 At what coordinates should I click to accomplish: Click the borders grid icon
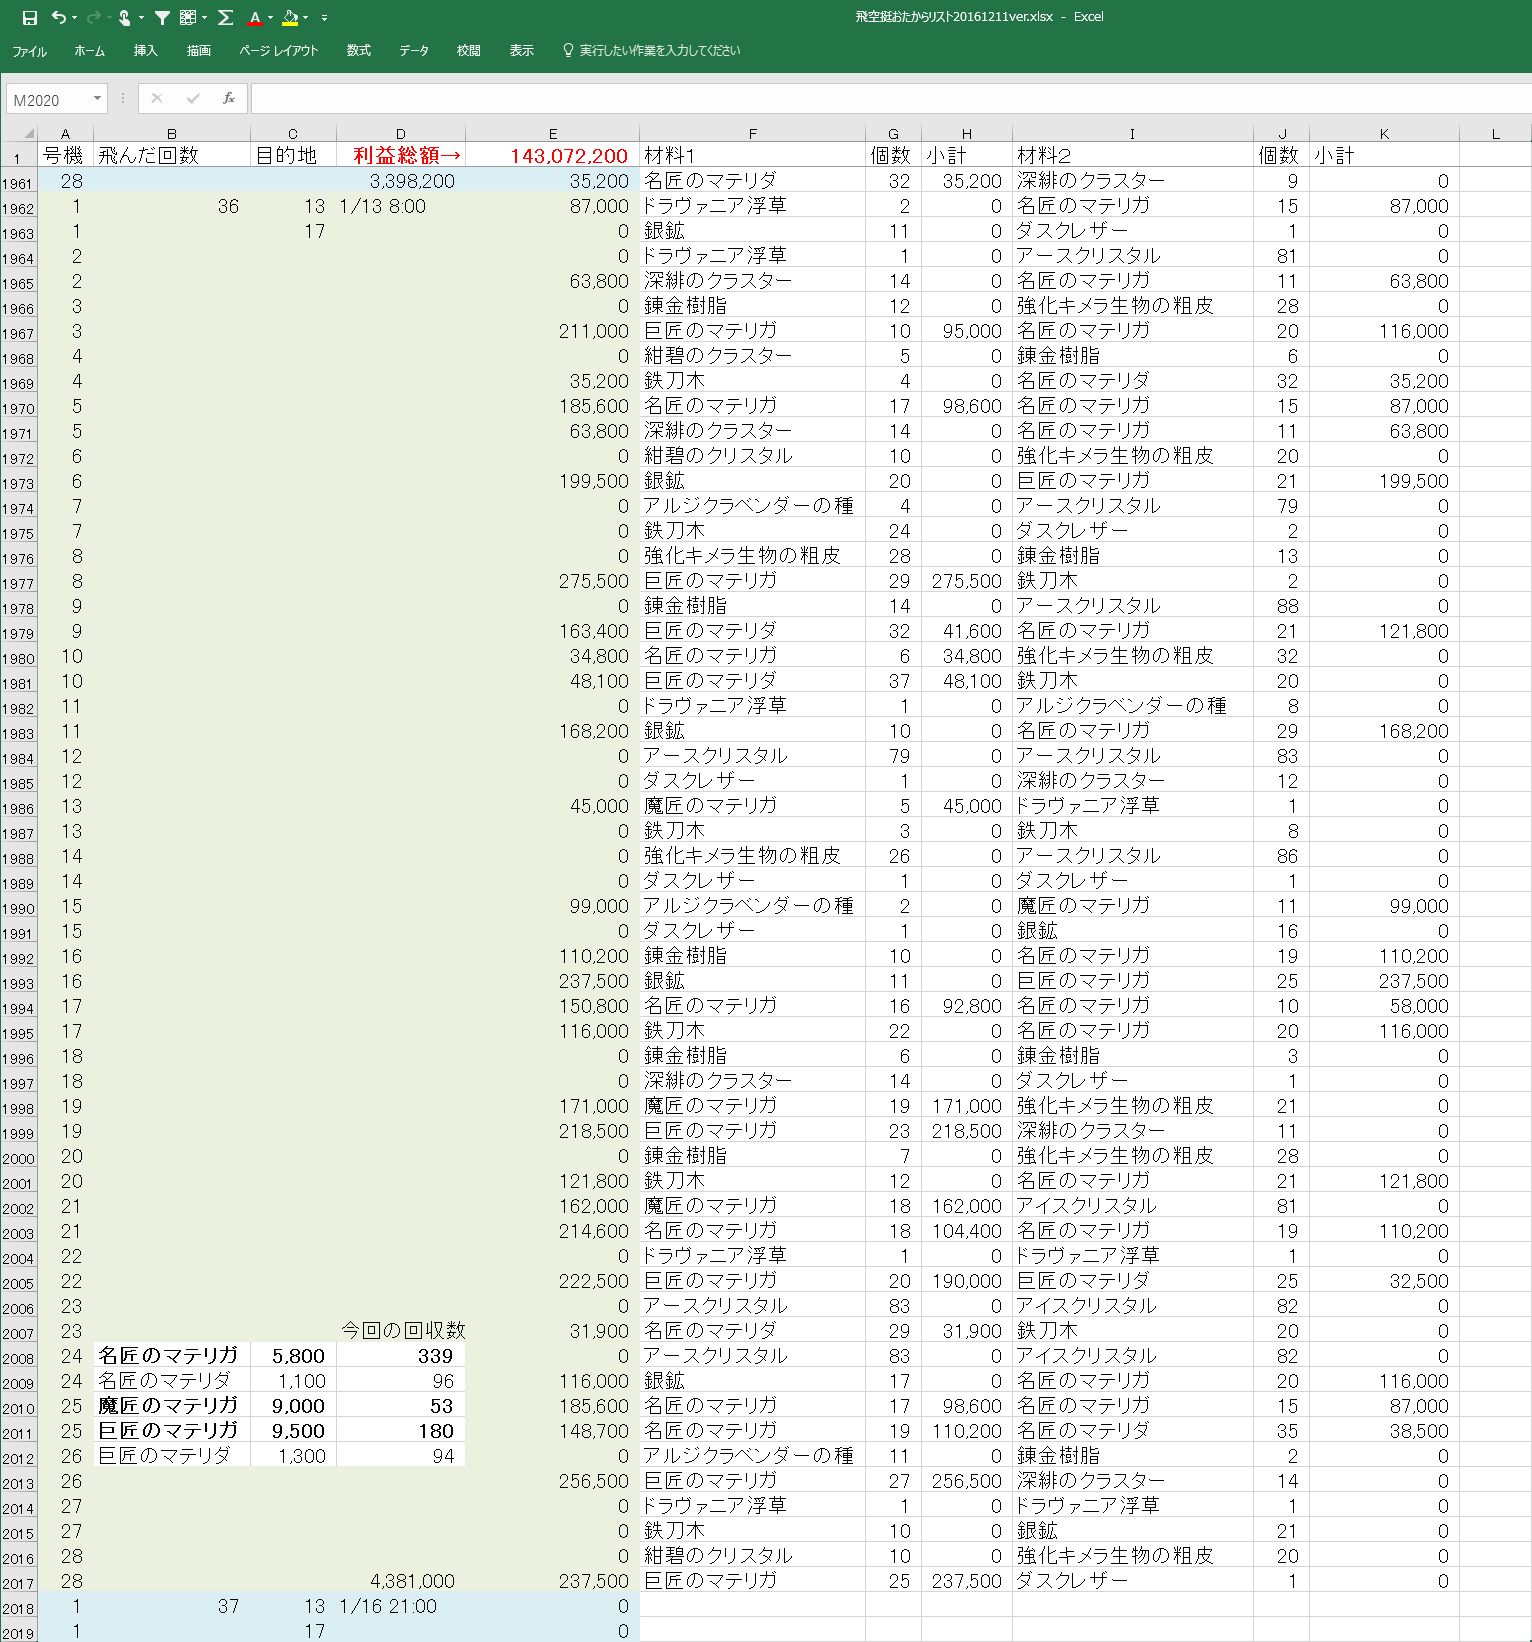pyautogui.click(x=187, y=17)
